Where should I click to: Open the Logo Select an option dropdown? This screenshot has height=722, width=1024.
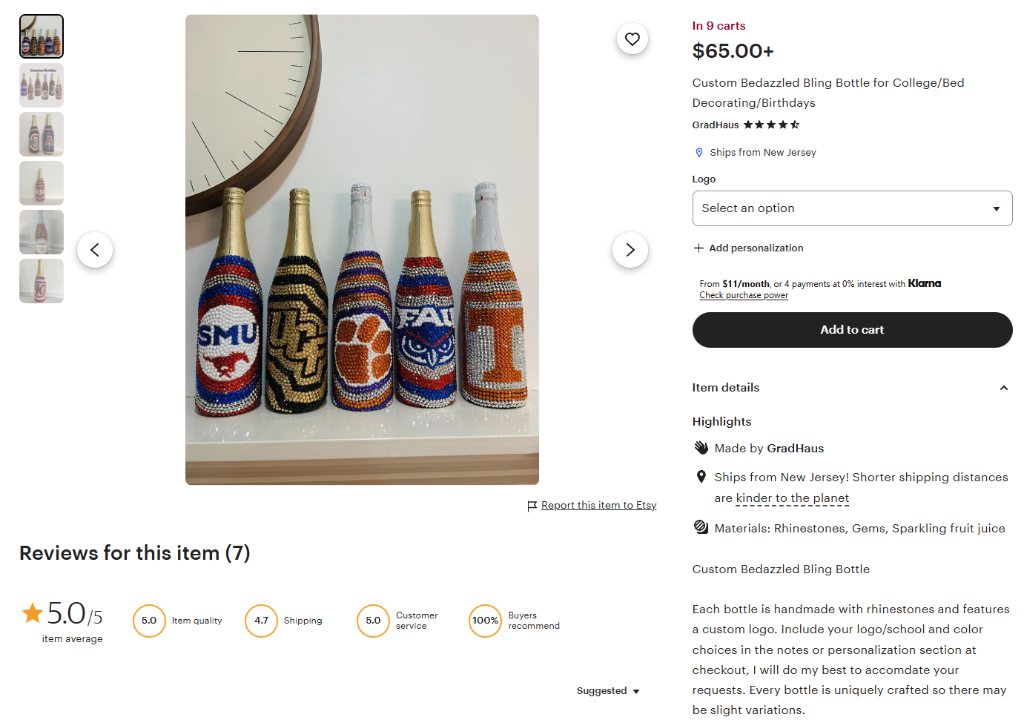[x=852, y=208]
